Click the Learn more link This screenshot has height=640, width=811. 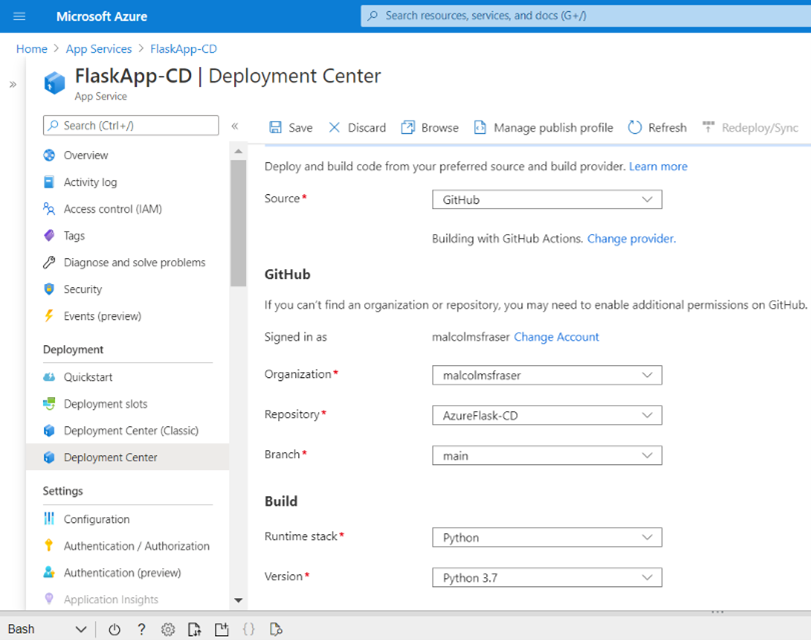(x=658, y=167)
